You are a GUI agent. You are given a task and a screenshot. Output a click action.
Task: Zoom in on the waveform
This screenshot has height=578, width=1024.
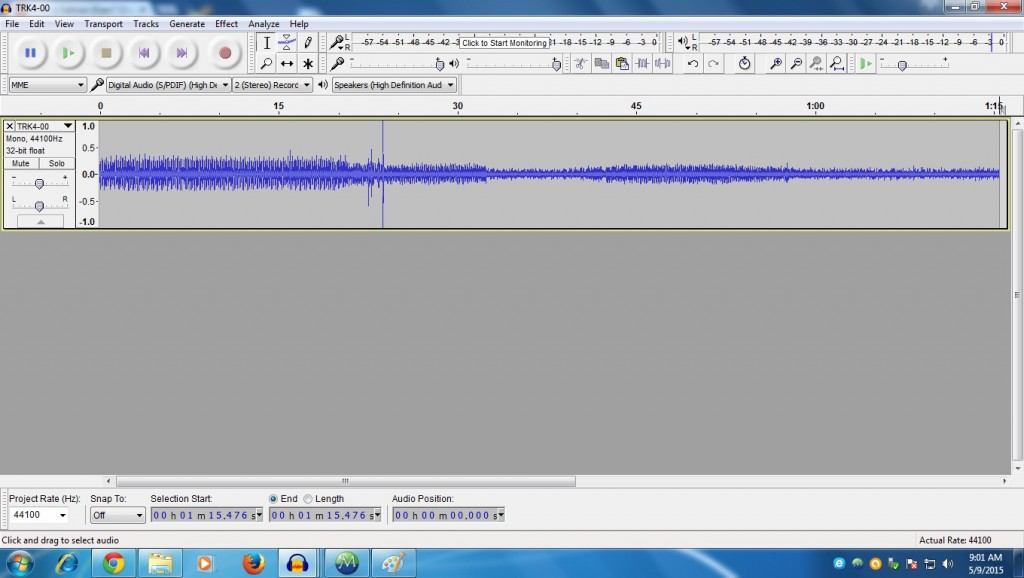tap(775, 63)
